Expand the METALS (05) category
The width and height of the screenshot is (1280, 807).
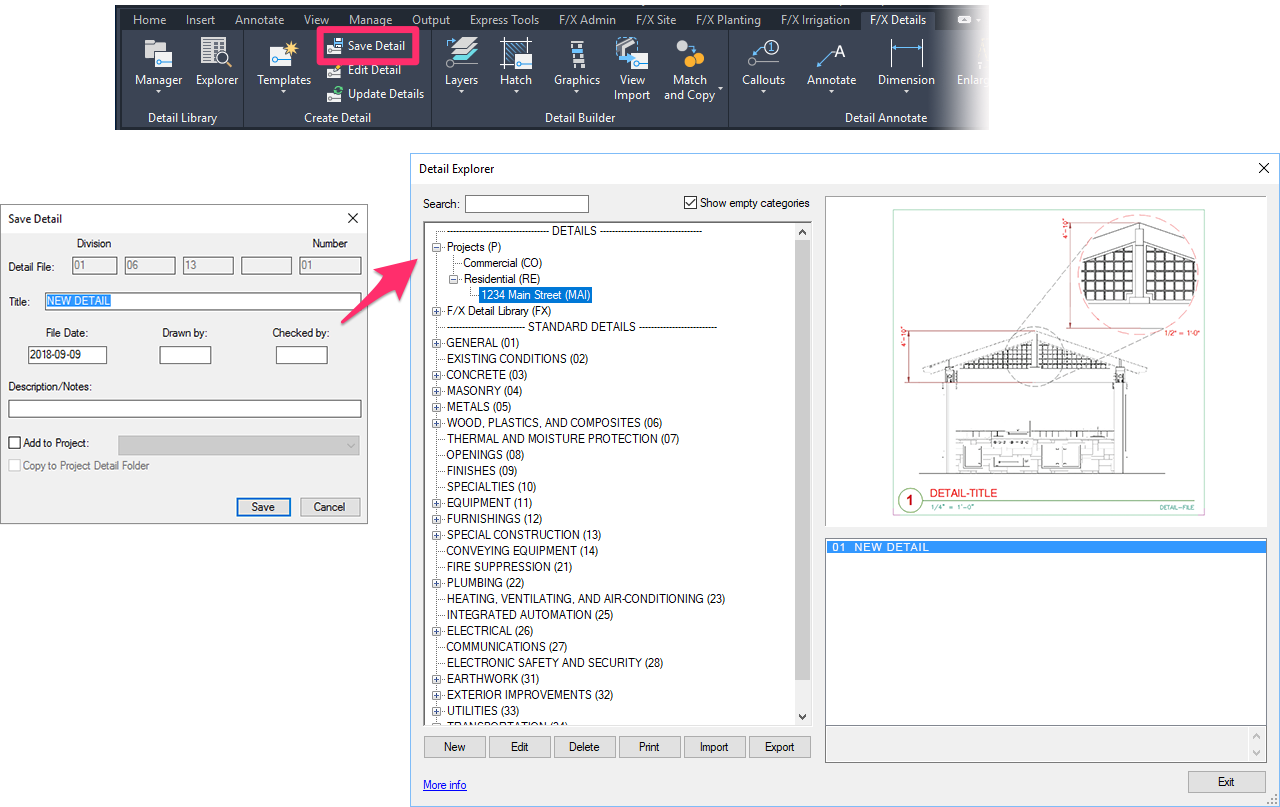click(436, 407)
